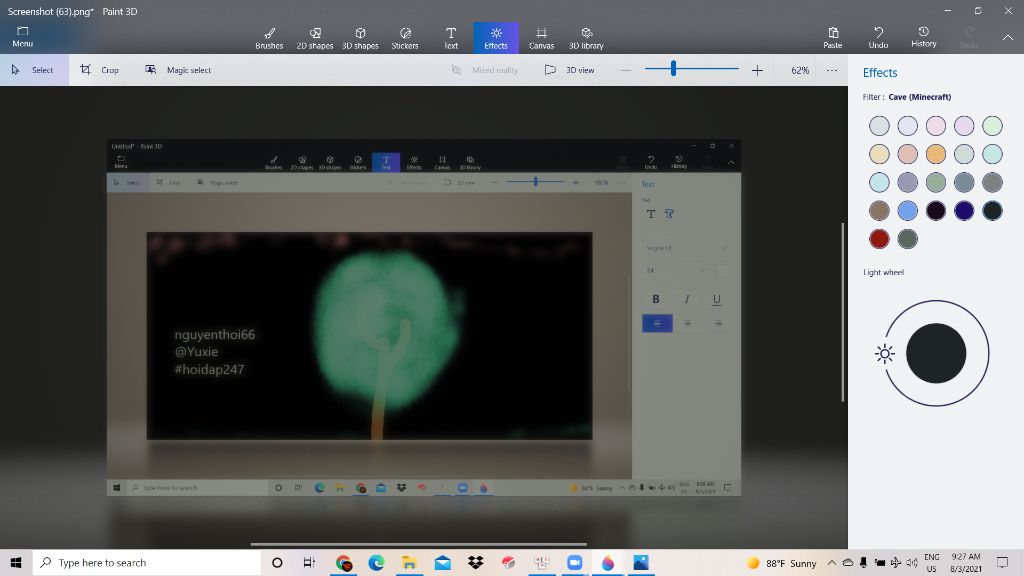Image resolution: width=1024 pixels, height=576 pixels.
Task: Click the Mixed reality option
Action: point(485,70)
